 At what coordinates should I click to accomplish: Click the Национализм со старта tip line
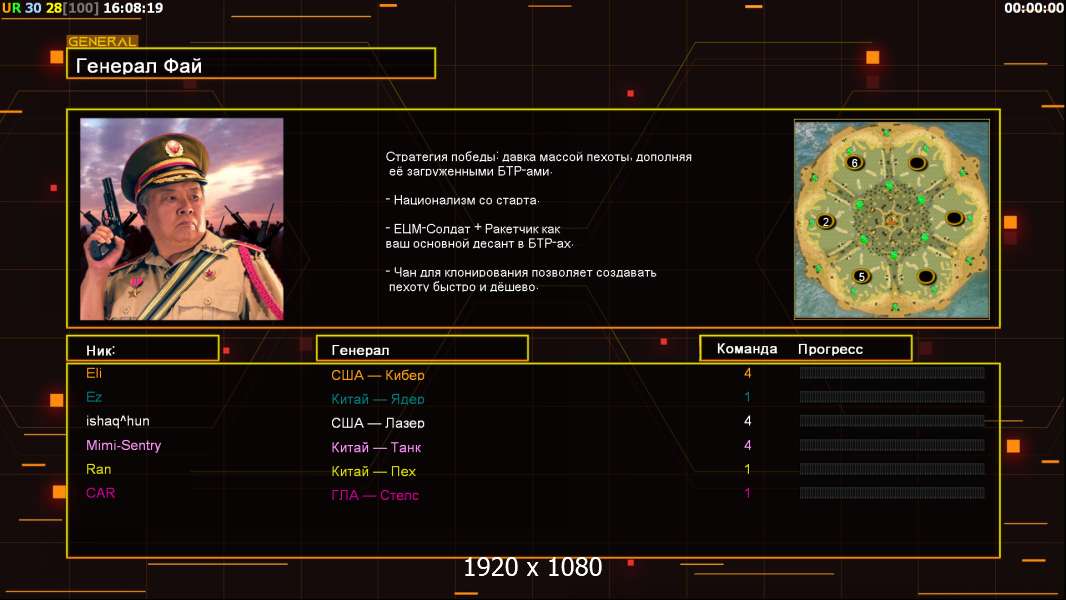click(x=462, y=200)
